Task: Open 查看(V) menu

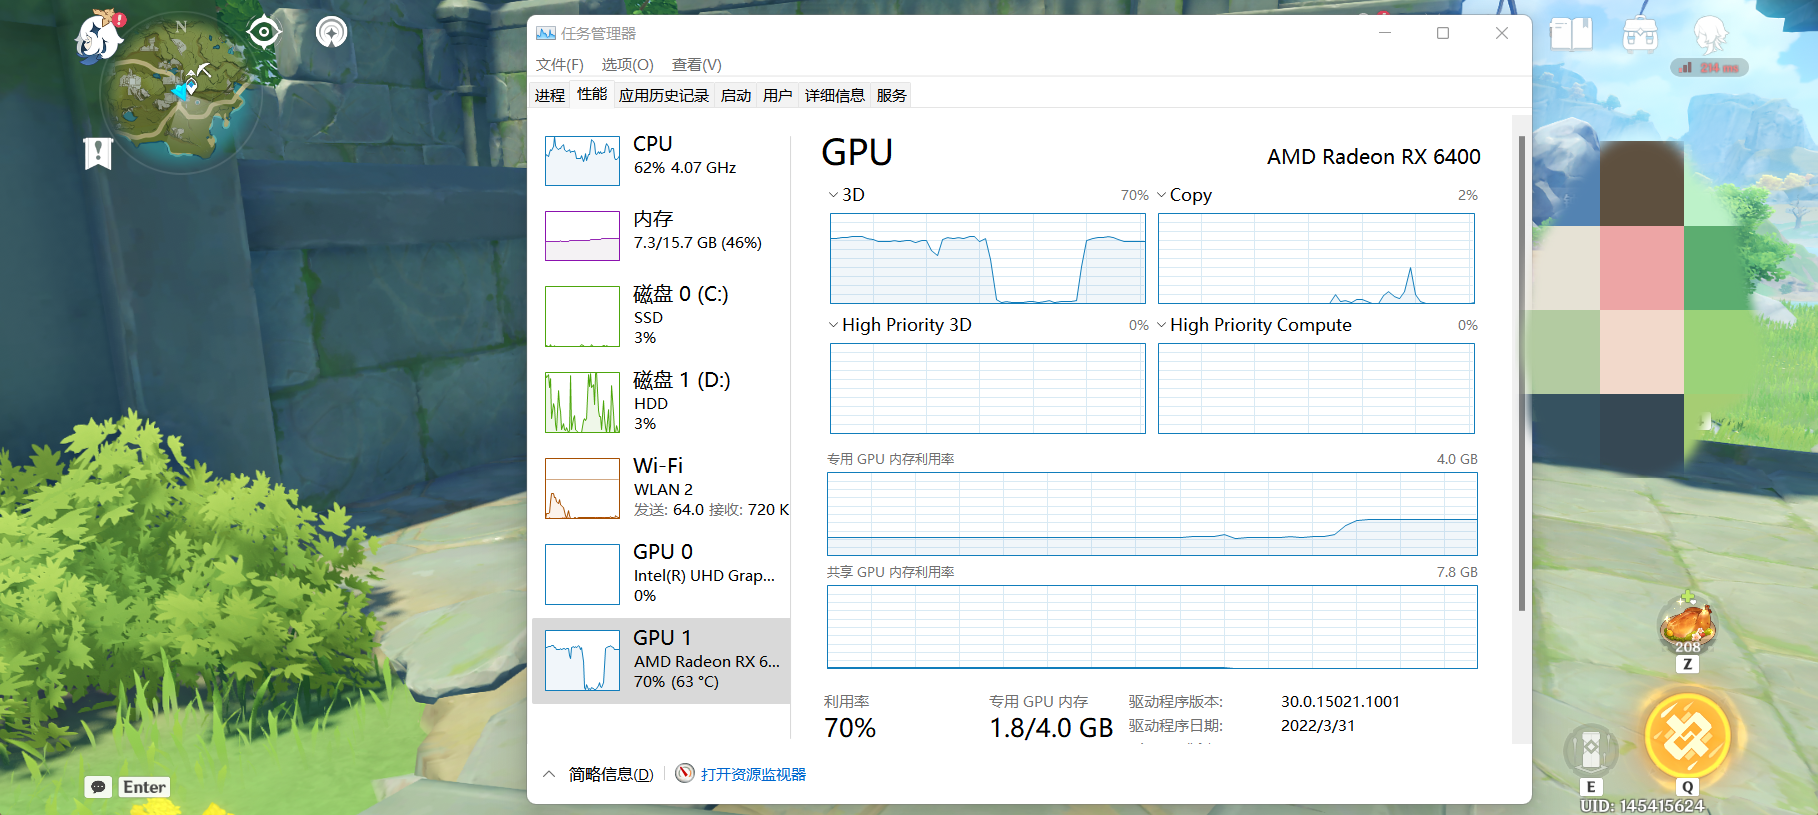Action: coord(697,64)
